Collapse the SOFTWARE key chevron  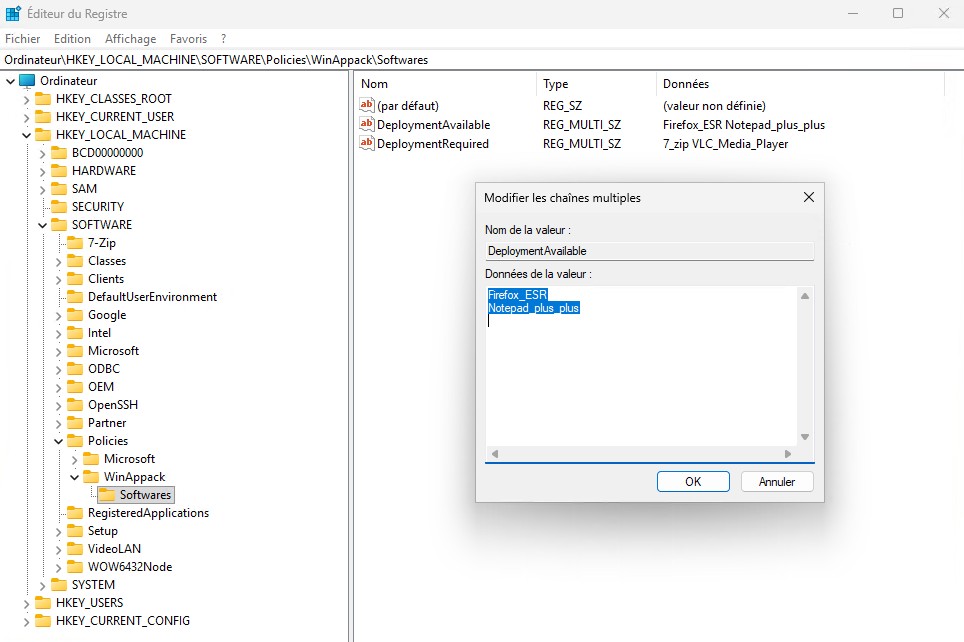42,225
